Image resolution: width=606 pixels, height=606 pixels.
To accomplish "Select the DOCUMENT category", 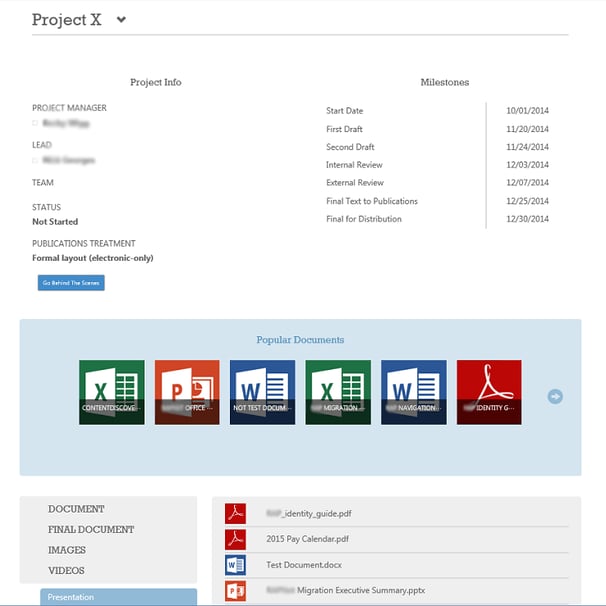I will [x=76, y=509].
